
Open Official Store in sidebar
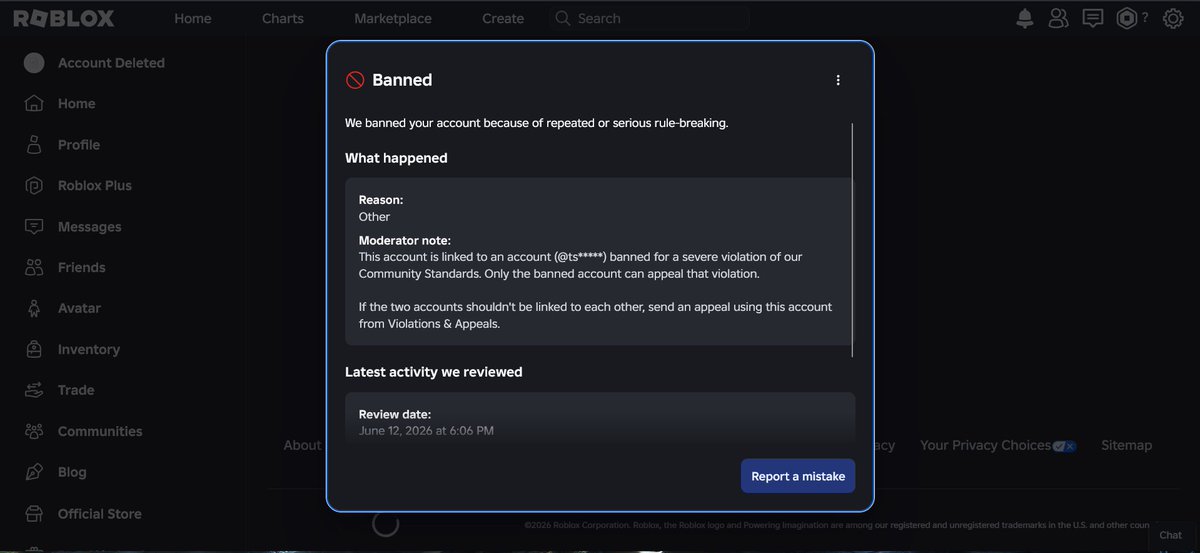[x=100, y=514]
